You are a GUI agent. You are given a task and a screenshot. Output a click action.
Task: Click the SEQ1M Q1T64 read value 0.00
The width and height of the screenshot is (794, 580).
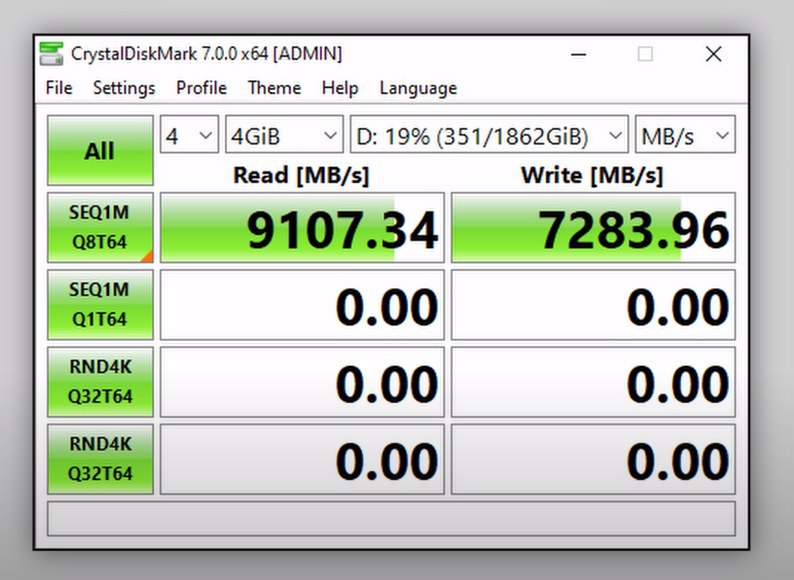(302, 304)
